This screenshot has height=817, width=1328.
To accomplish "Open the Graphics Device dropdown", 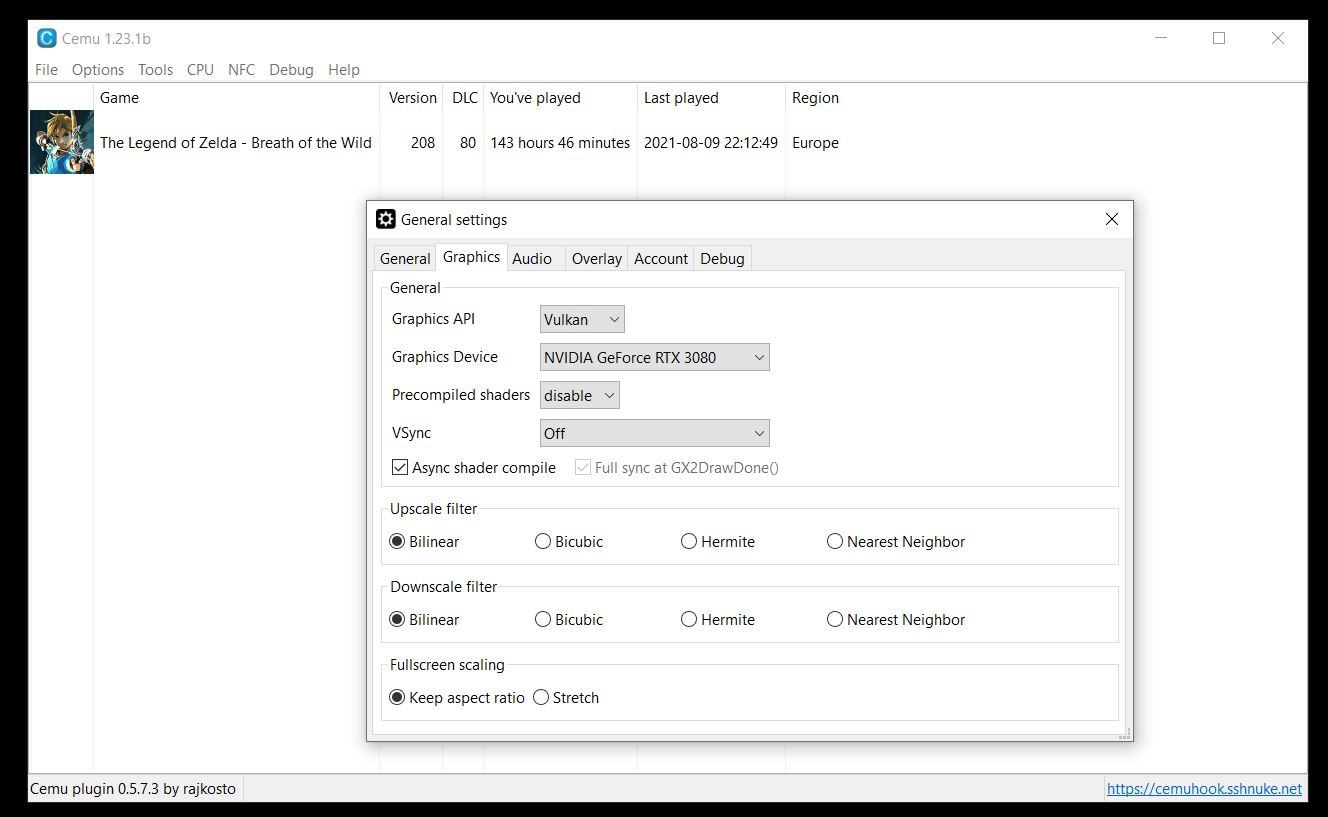I will click(x=655, y=357).
